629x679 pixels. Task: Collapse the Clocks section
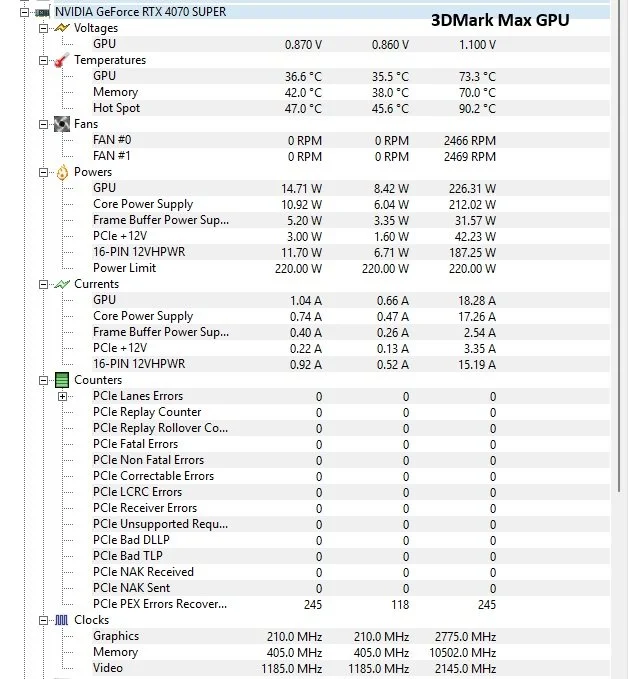click(43, 621)
